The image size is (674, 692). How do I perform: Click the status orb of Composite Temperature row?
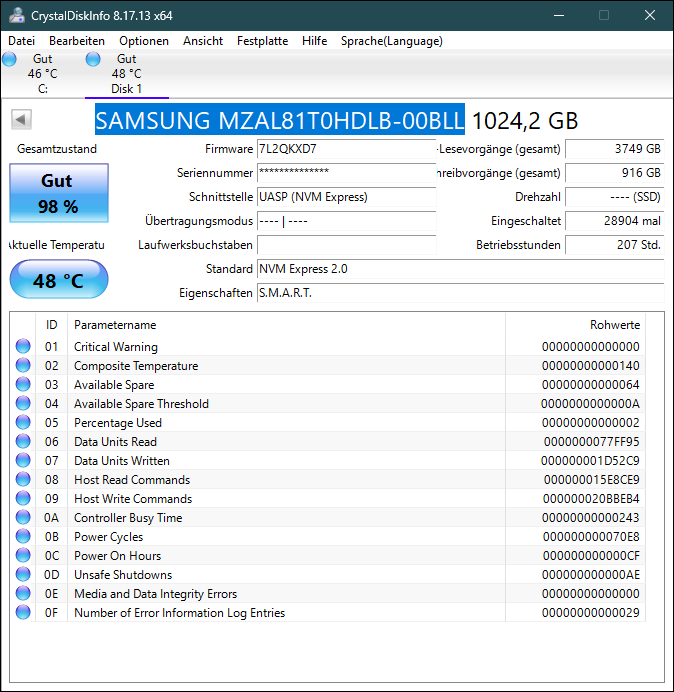click(x=23, y=365)
